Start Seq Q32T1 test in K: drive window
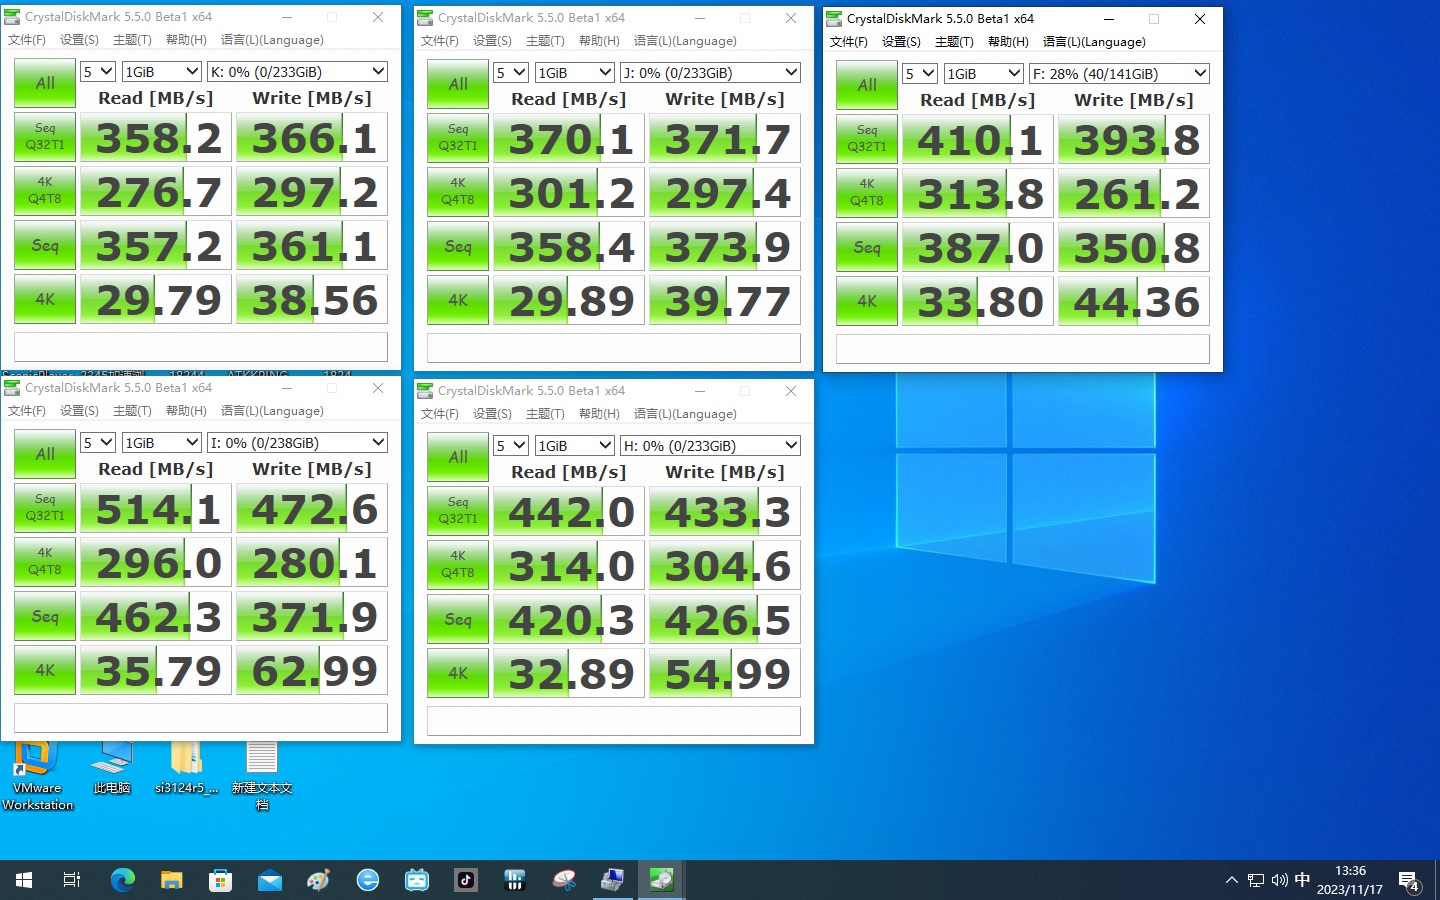 (x=45, y=137)
